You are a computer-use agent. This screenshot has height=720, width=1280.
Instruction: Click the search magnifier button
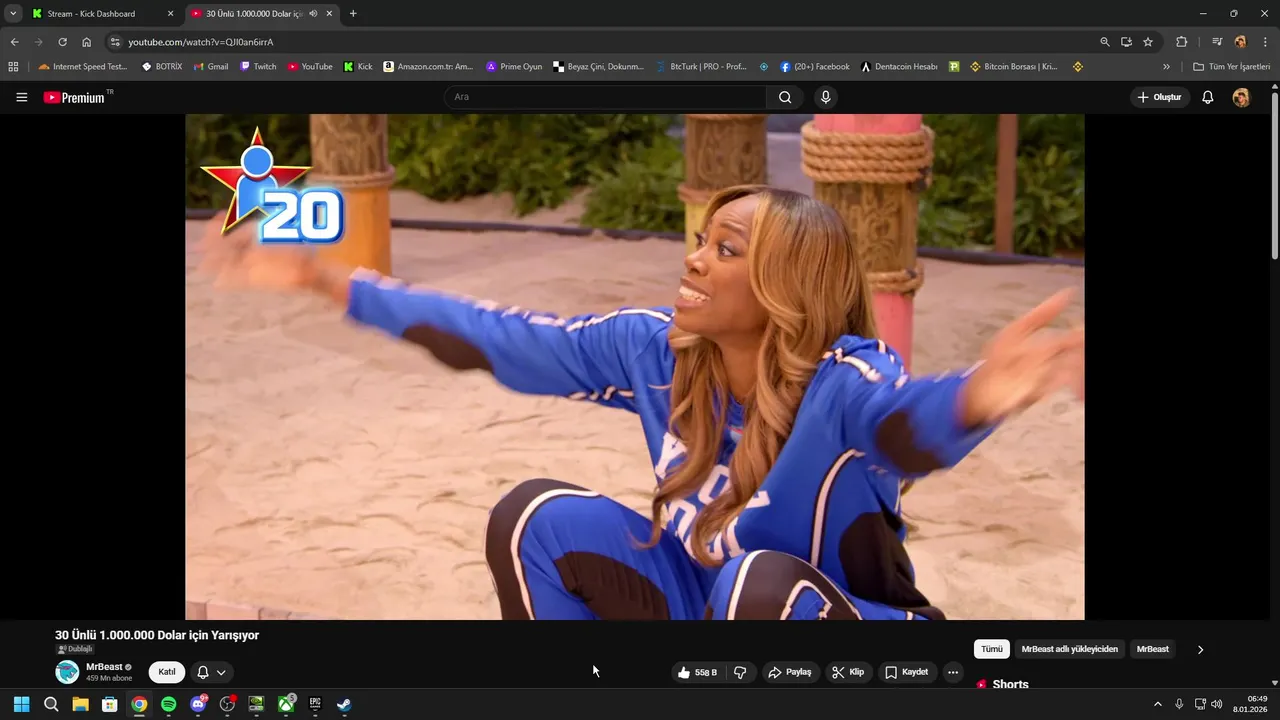tap(785, 97)
